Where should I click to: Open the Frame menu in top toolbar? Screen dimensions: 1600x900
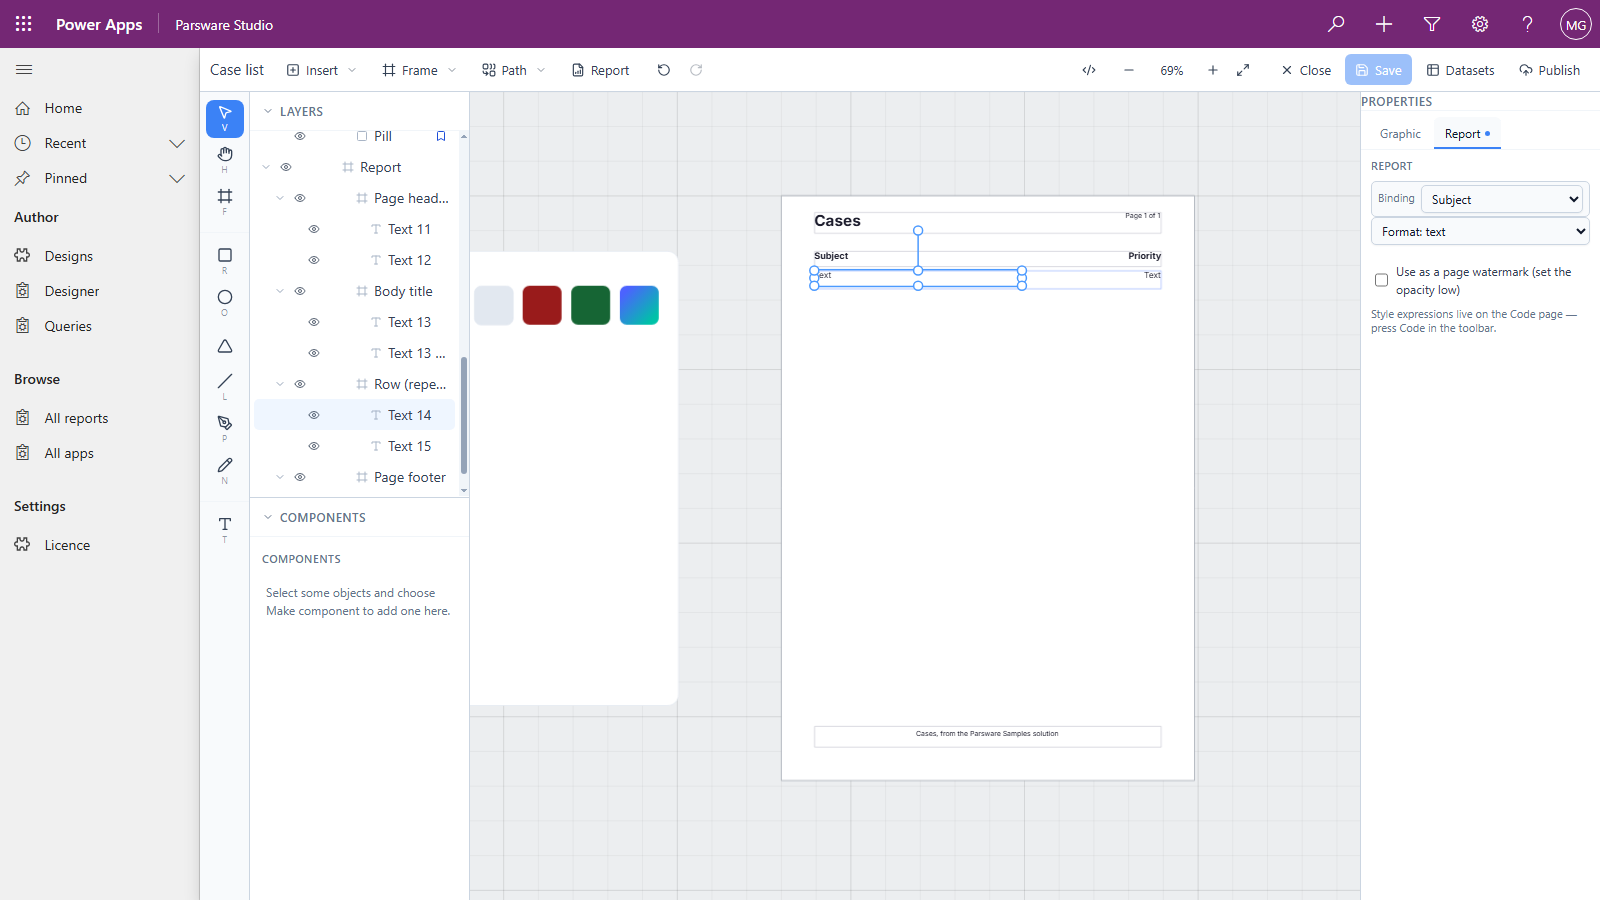[419, 70]
